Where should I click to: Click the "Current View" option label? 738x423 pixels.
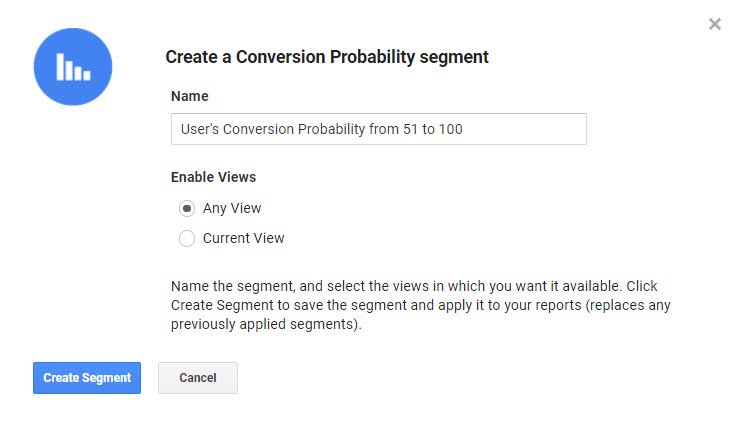[x=243, y=239]
